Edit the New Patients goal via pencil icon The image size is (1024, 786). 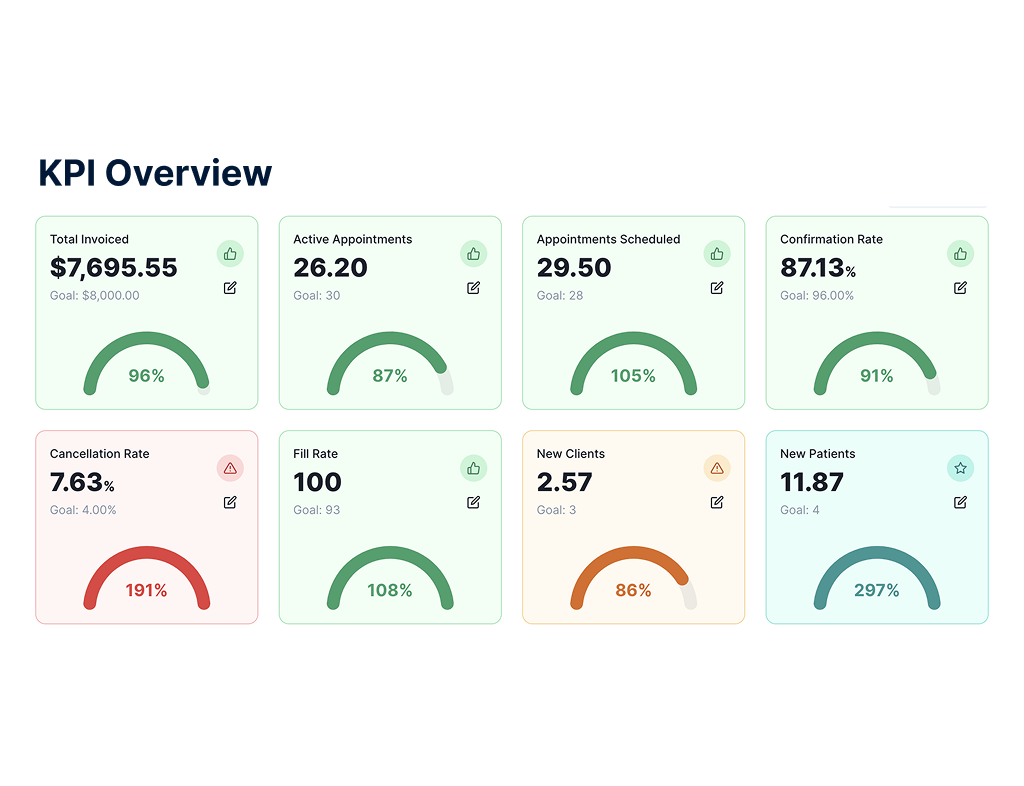(960, 502)
